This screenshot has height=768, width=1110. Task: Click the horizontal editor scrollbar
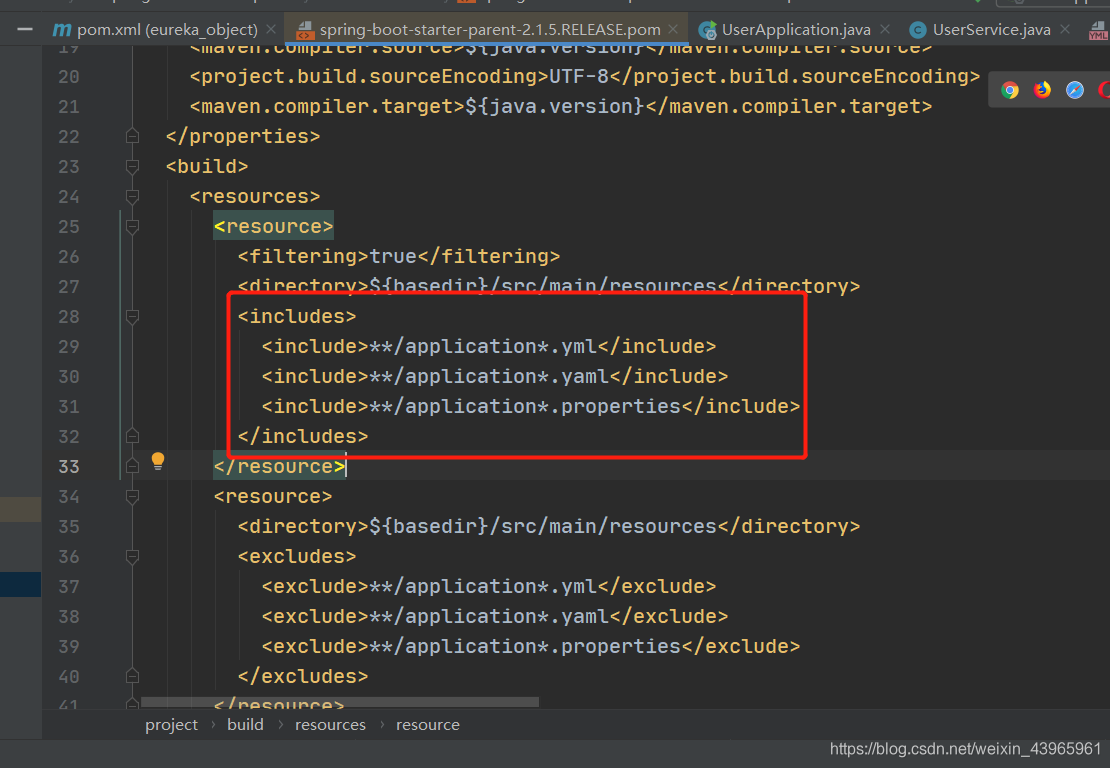(x=340, y=702)
